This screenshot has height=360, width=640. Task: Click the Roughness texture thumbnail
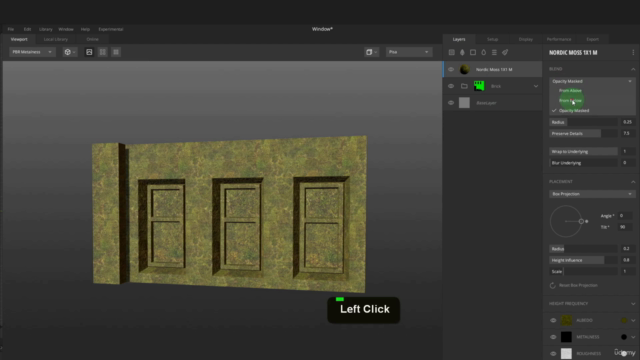(x=566, y=353)
